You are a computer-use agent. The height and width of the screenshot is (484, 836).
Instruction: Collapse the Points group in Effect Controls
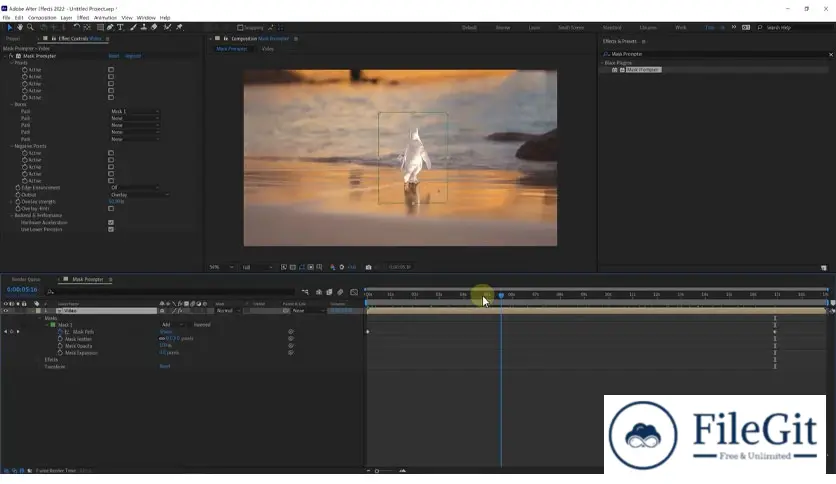click(x=12, y=63)
